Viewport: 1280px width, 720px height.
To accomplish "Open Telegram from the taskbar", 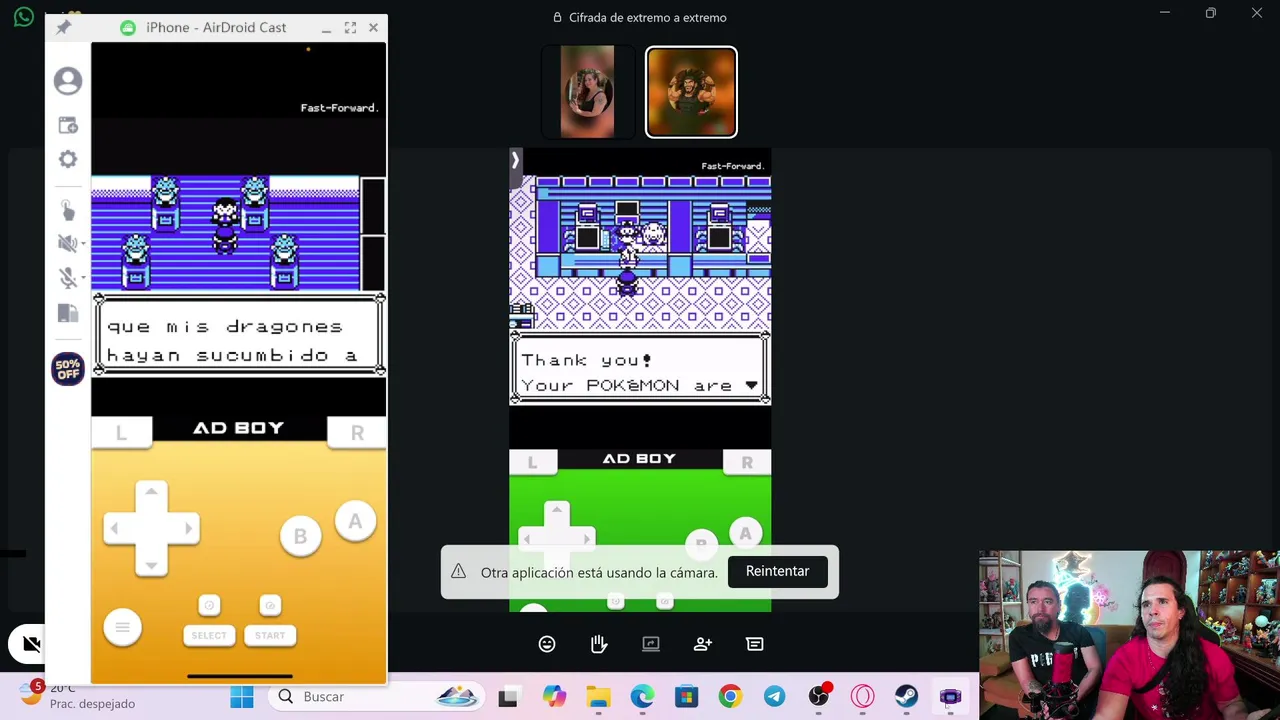I will (774, 697).
